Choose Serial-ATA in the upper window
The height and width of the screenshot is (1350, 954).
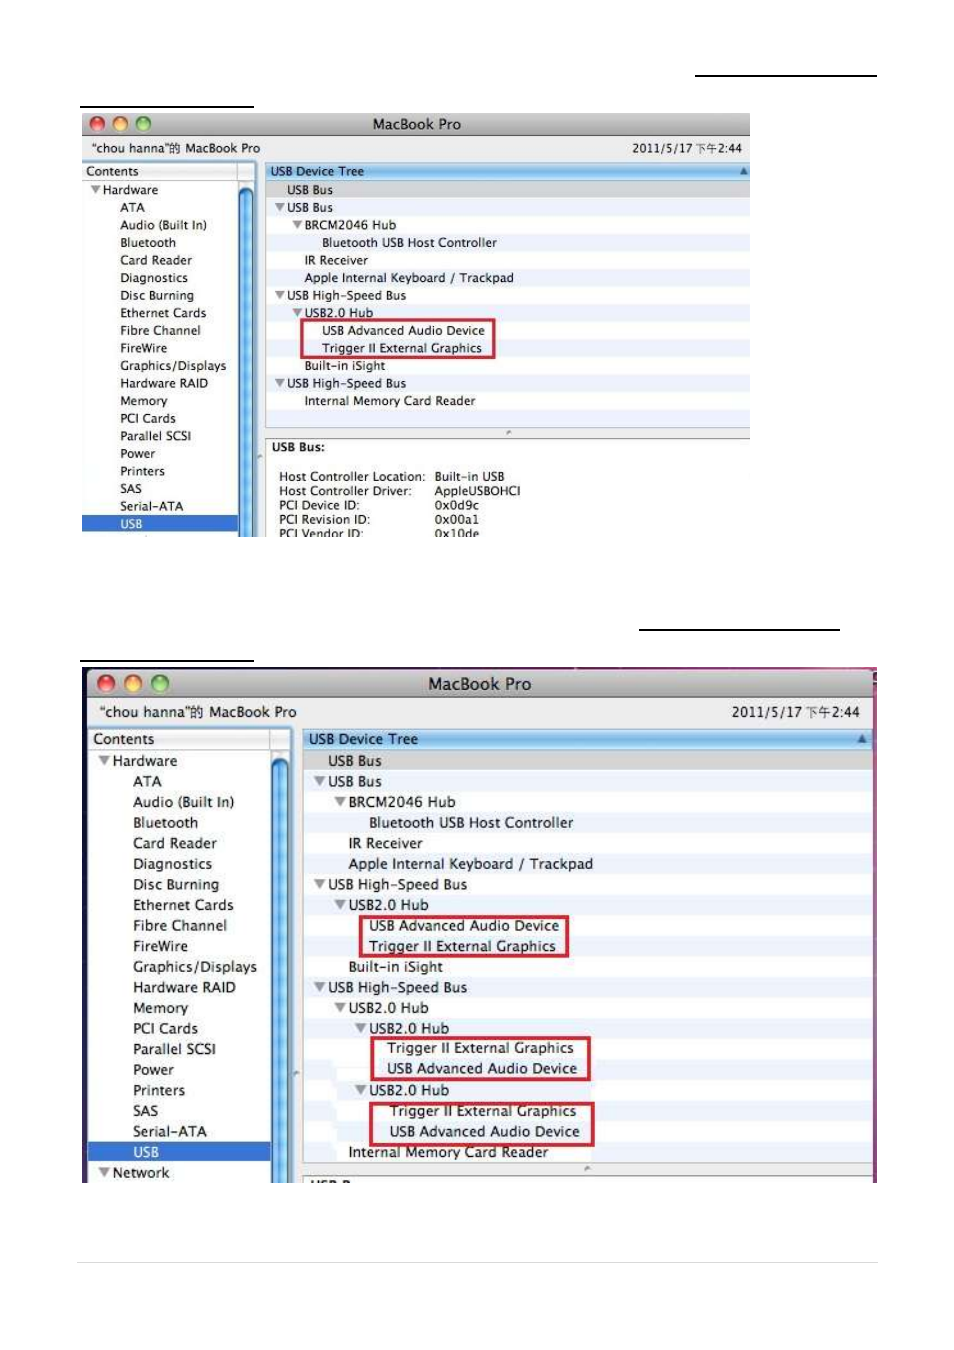click(152, 506)
